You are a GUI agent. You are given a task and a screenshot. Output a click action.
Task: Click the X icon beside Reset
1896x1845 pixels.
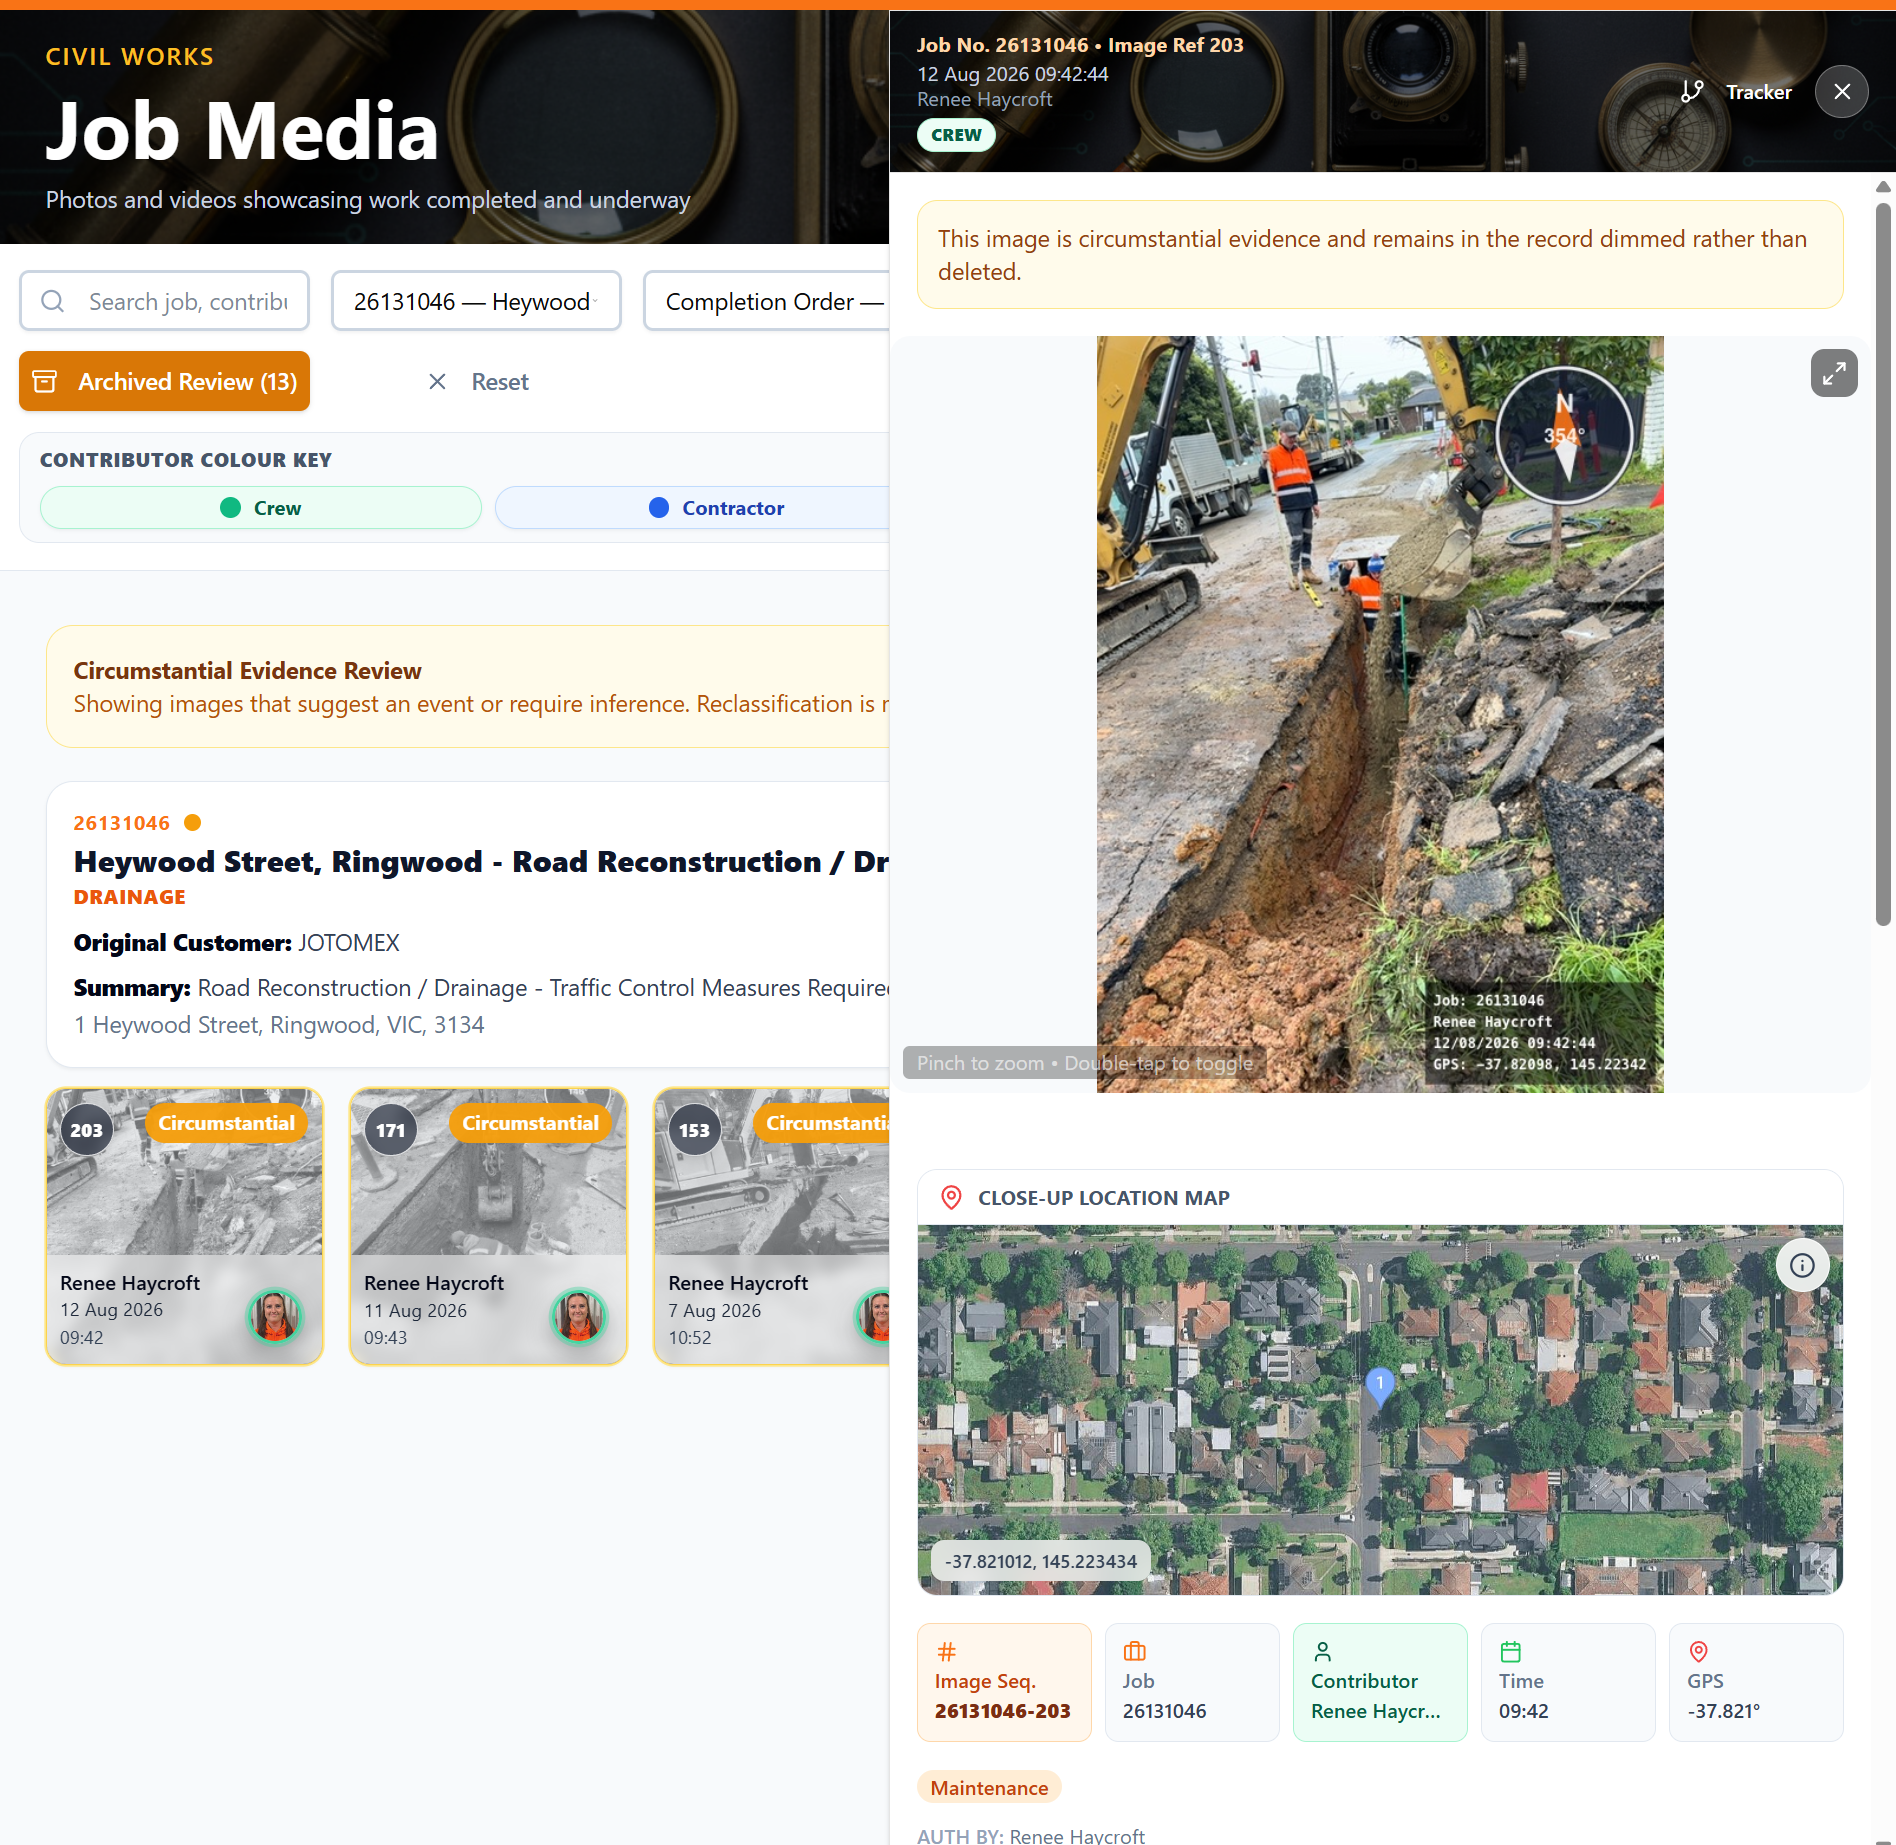[437, 381]
